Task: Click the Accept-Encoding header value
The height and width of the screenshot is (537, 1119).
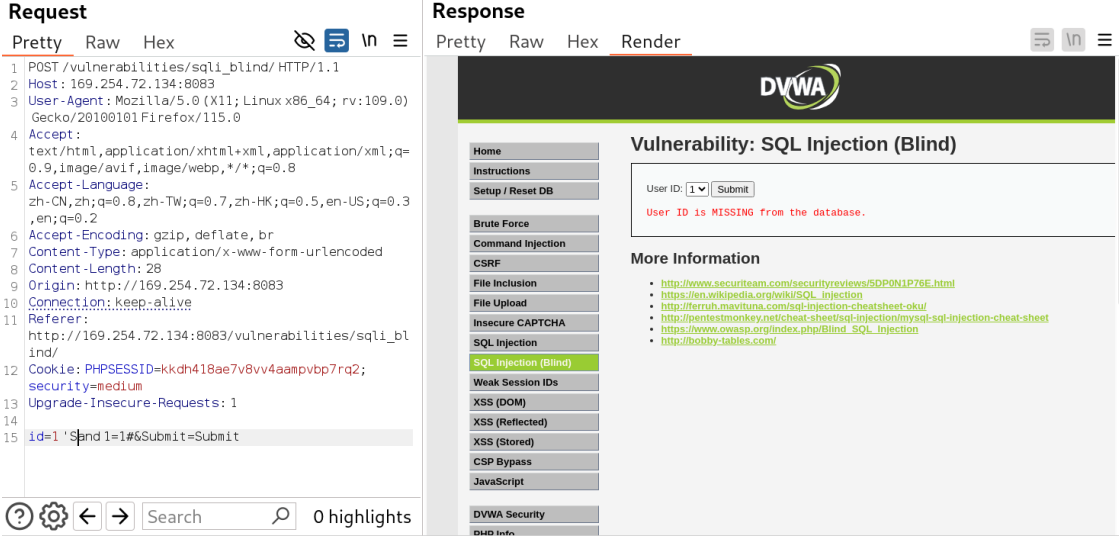Action: pos(213,236)
